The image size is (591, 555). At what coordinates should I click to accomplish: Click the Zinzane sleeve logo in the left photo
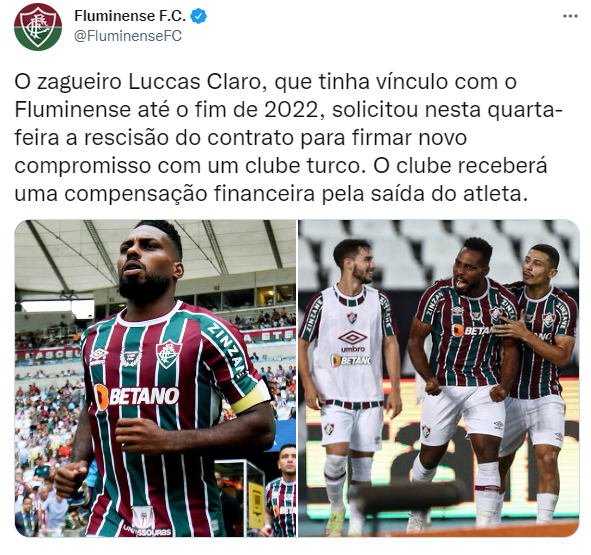[x=228, y=349]
